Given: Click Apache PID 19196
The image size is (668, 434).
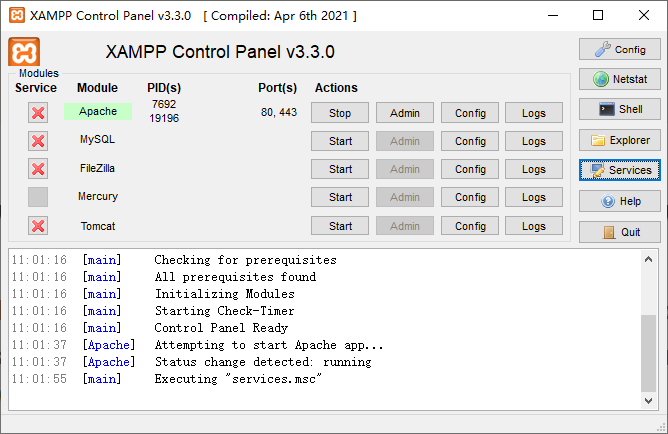Looking at the screenshot, I should [x=164, y=118].
